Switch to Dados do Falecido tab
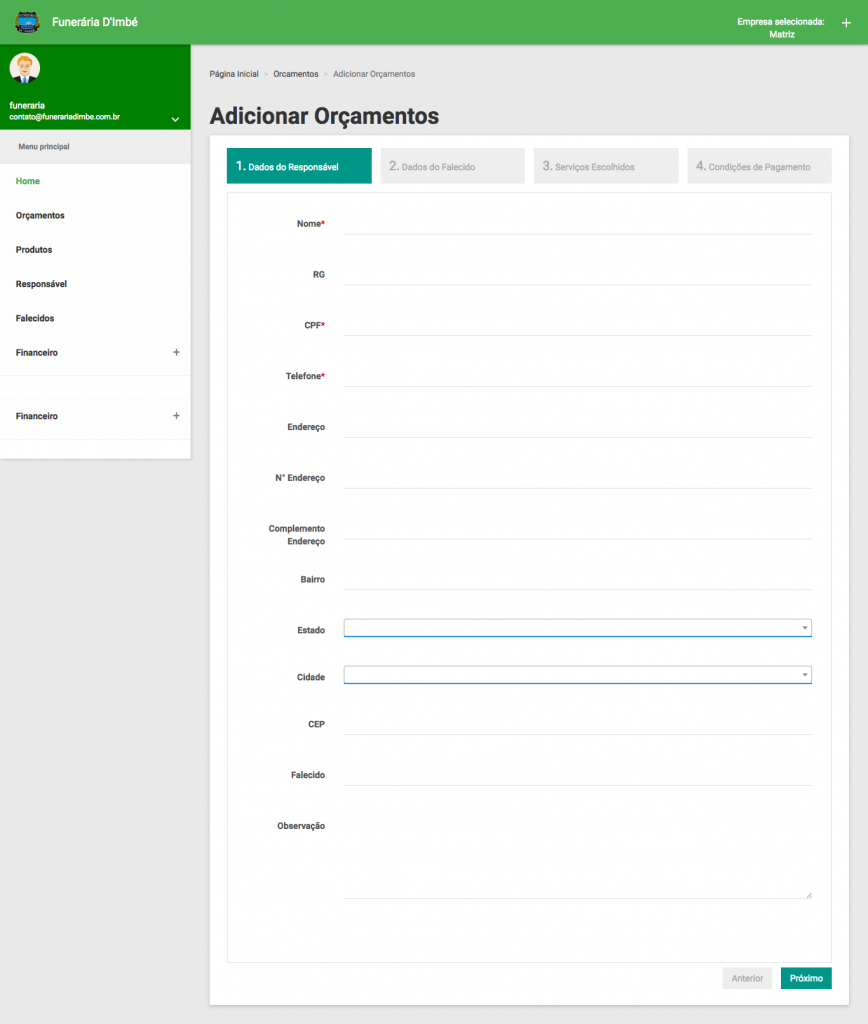This screenshot has width=868, height=1024. click(452, 166)
